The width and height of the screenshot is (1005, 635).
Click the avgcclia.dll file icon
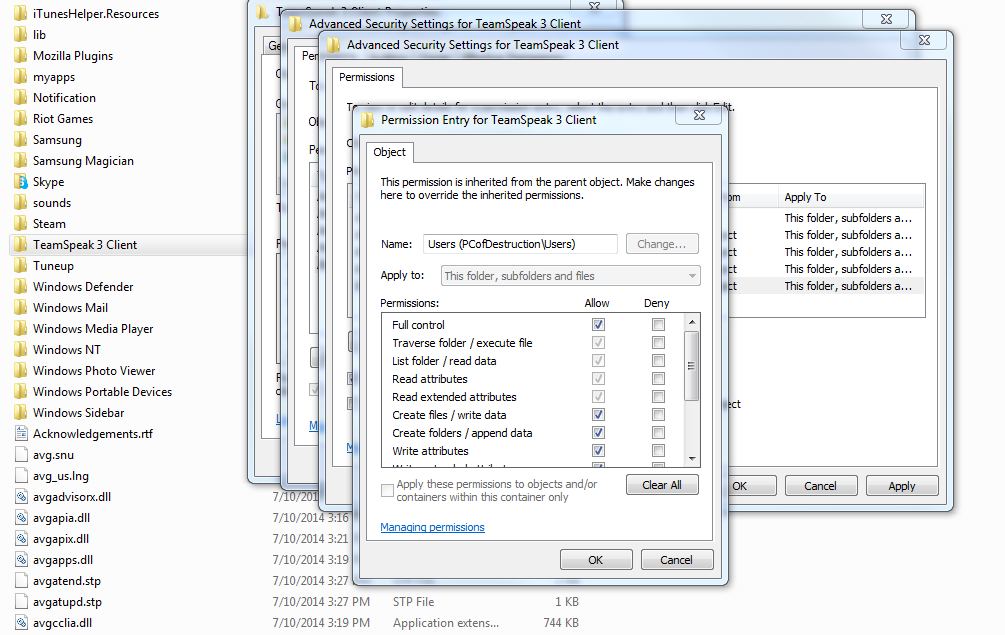click(x=21, y=623)
